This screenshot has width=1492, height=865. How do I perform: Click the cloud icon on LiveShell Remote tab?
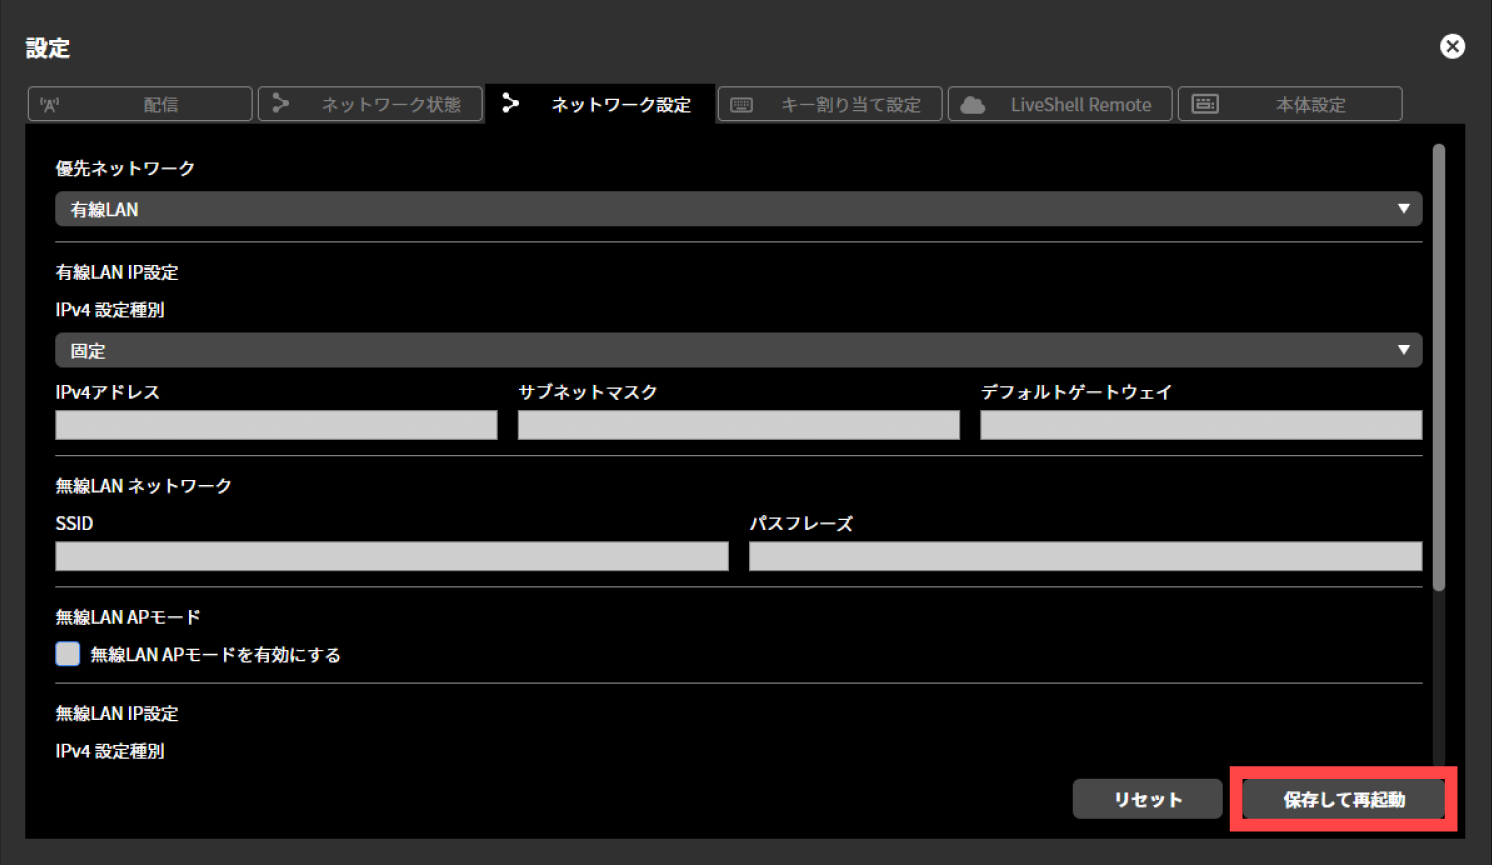(x=971, y=104)
